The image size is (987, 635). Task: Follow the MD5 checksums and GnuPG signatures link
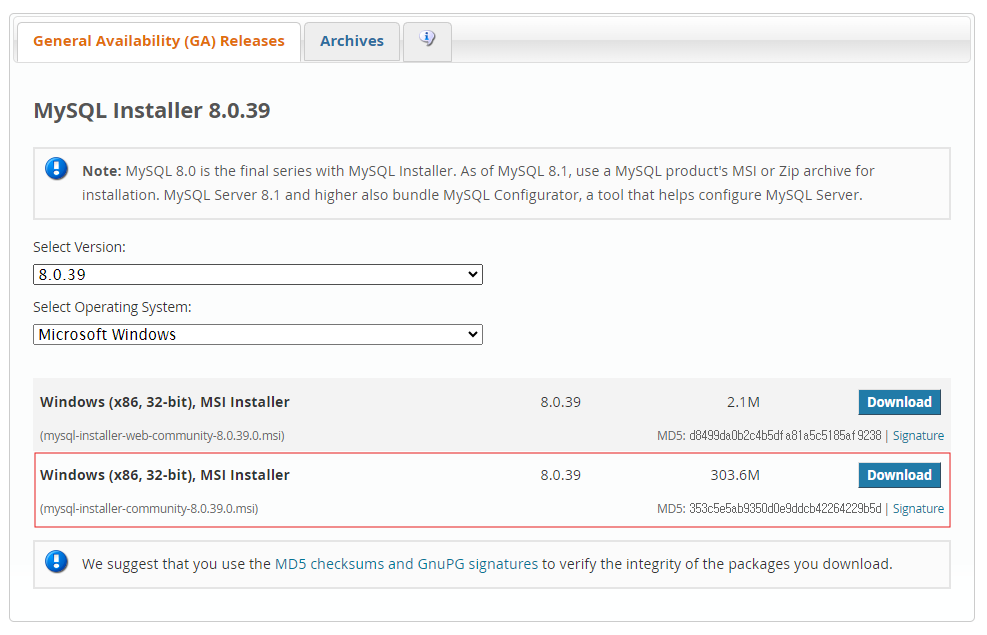point(407,565)
